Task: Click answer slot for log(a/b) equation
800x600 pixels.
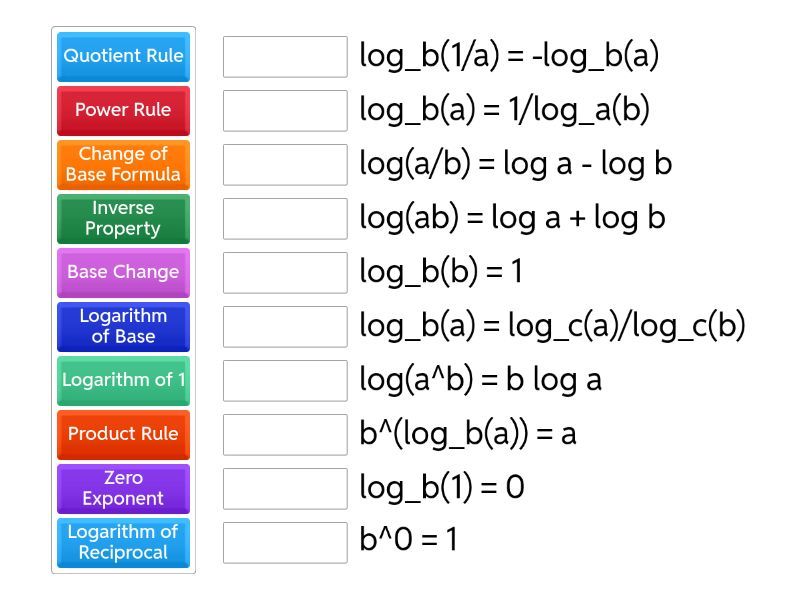Action: 285,165
